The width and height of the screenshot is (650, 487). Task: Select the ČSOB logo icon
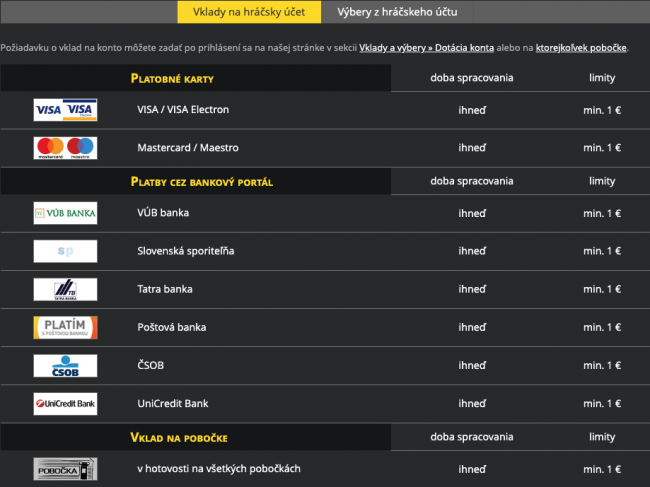[x=65, y=366]
